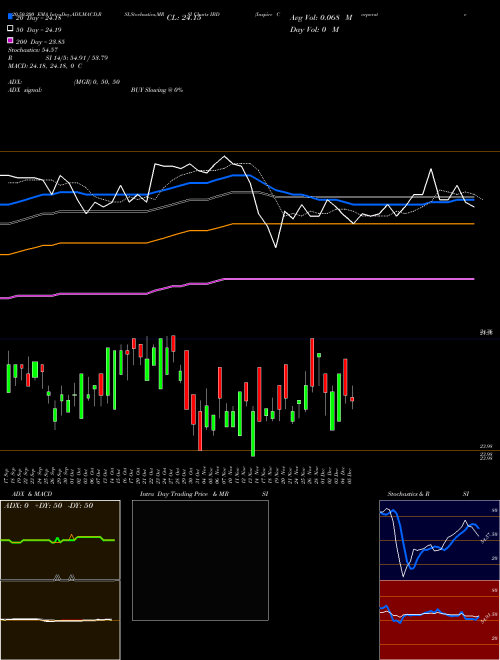Click the 'Intra Day Trading Price & MR' title

click(184, 494)
